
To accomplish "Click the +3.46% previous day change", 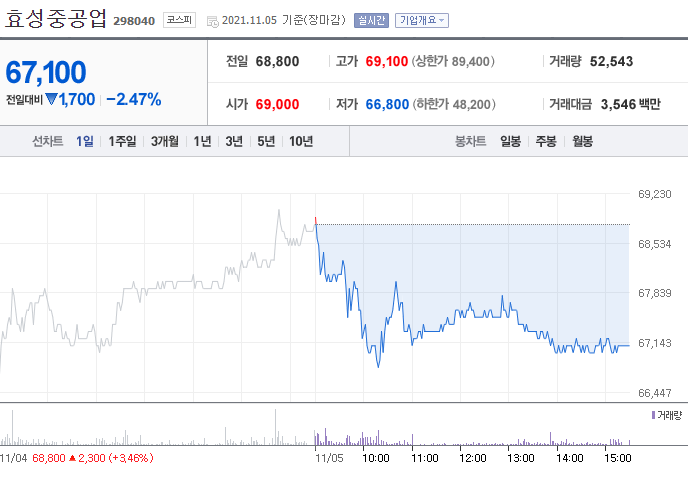I will click(x=131, y=458).
